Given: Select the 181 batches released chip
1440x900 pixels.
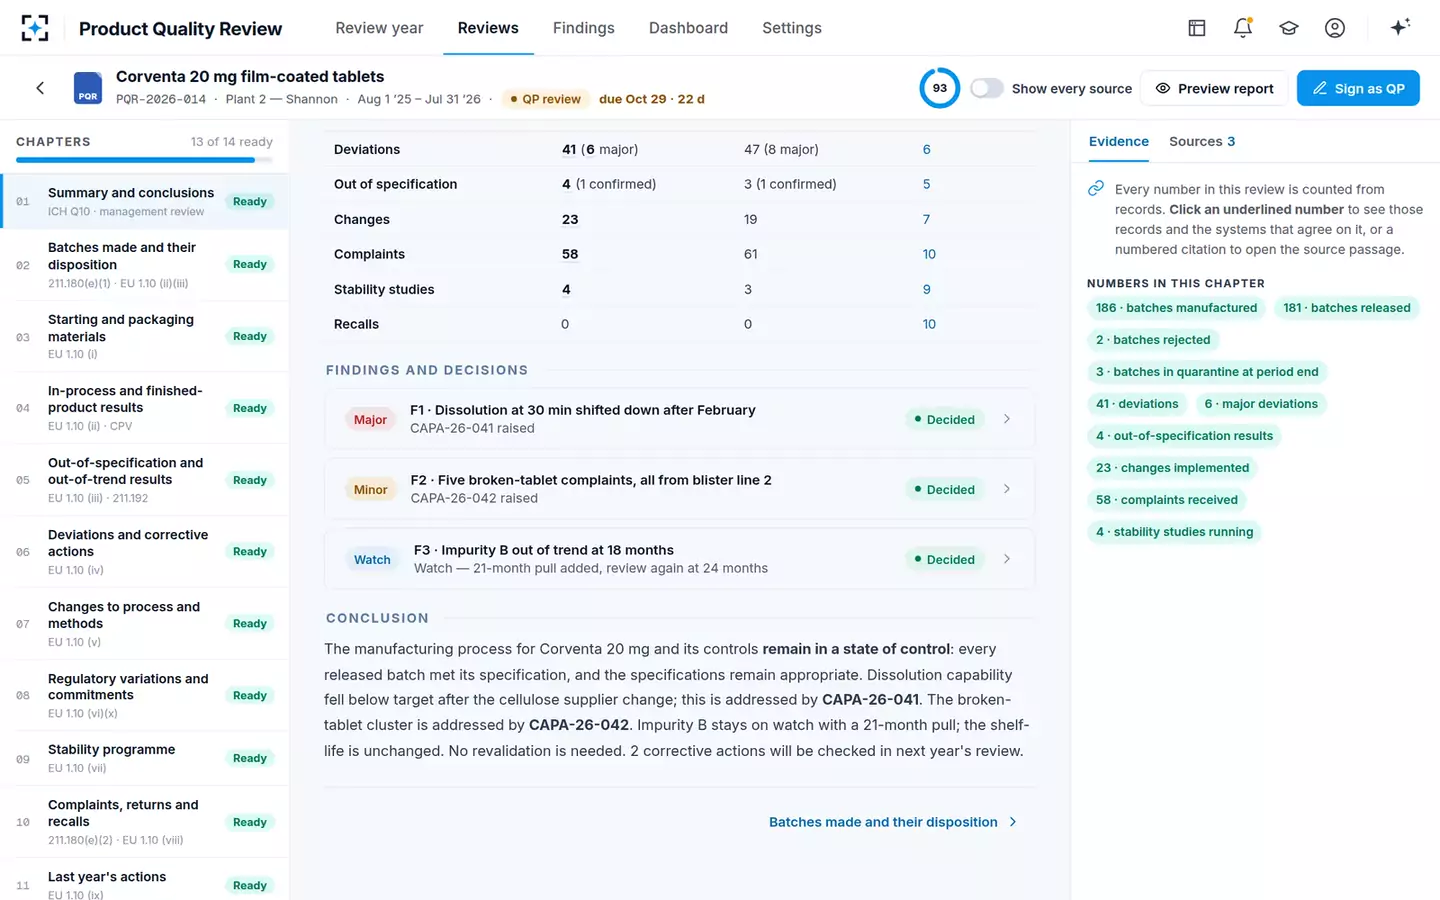Looking at the screenshot, I should click(1347, 308).
